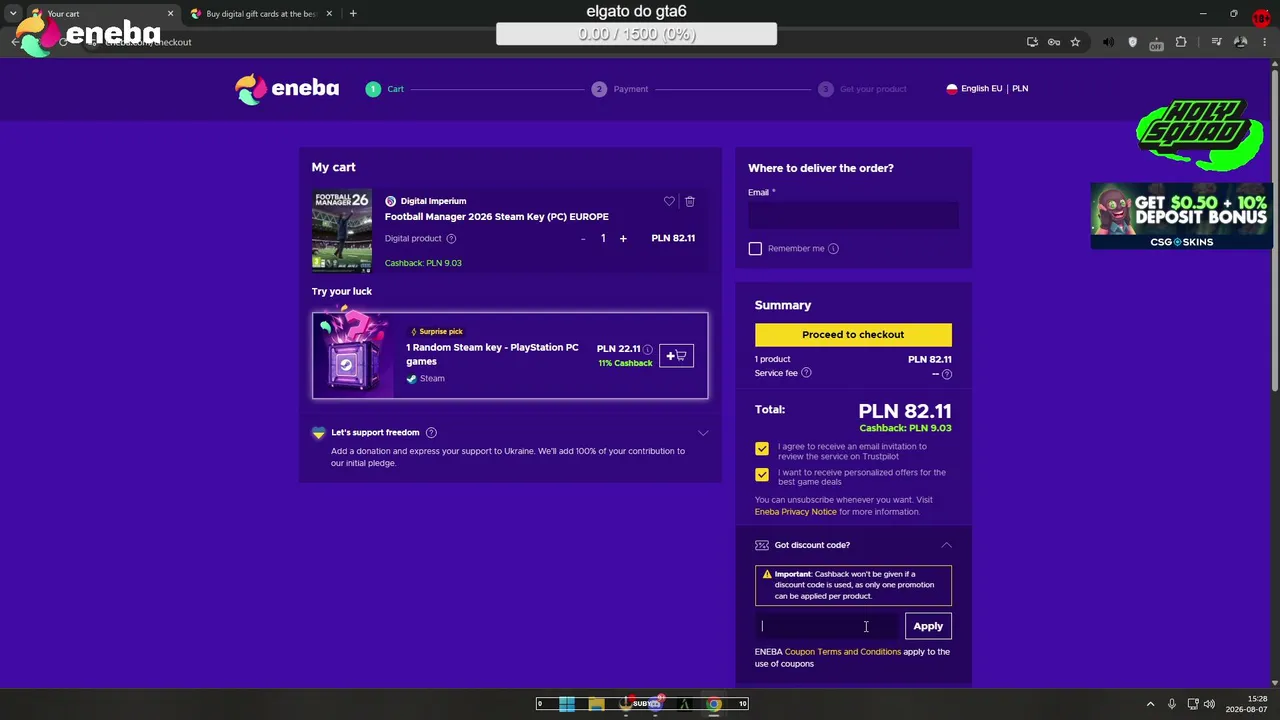Bookmark this page with the star
This screenshot has height=720, width=1280.
[x=1075, y=42]
